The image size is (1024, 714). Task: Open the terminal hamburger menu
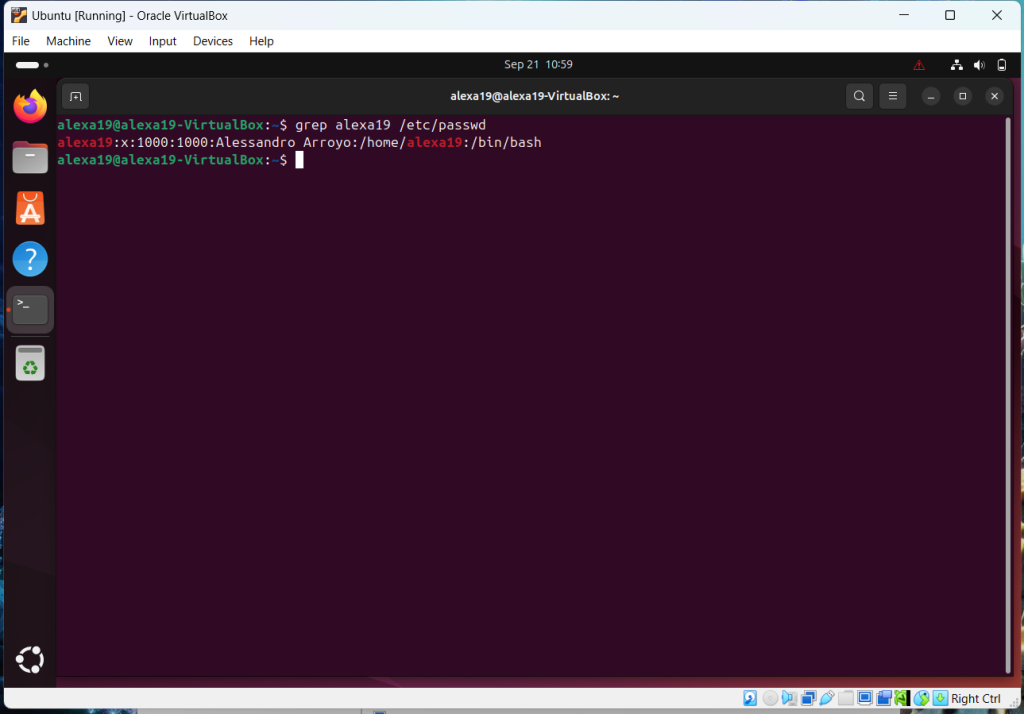point(893,97)
